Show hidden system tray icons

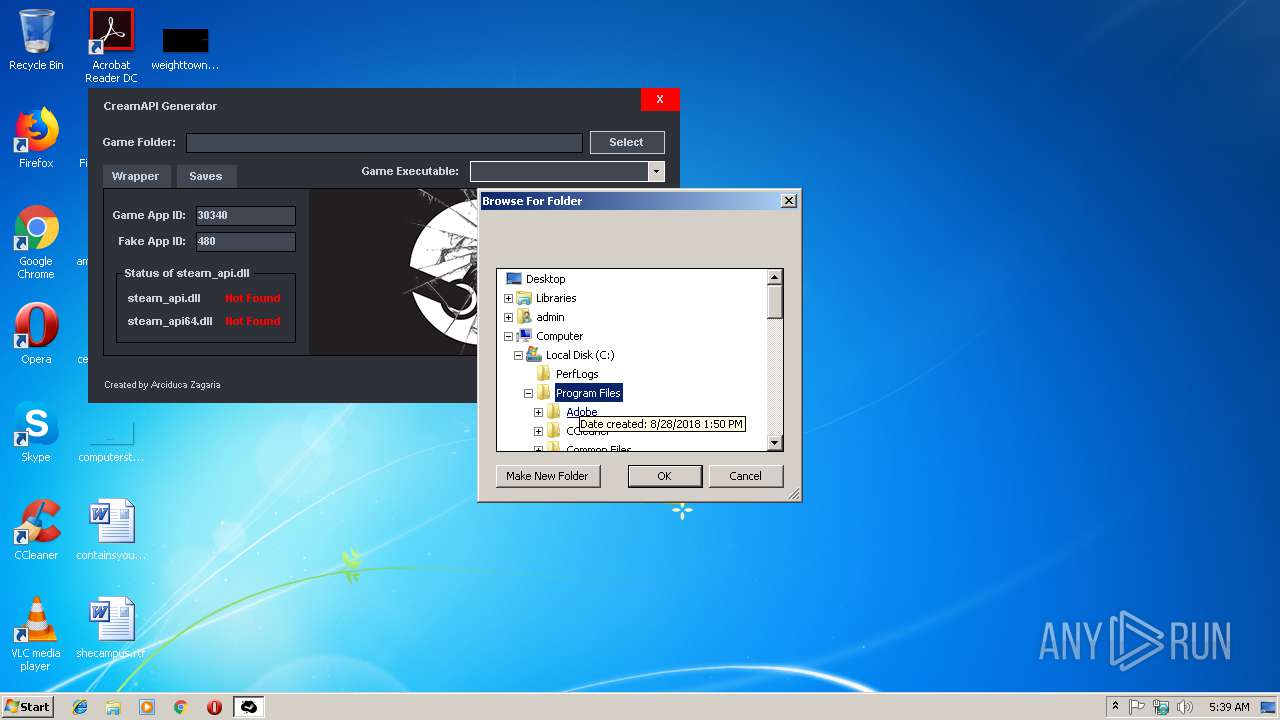pyautogui.click(x=1115, y=707)
